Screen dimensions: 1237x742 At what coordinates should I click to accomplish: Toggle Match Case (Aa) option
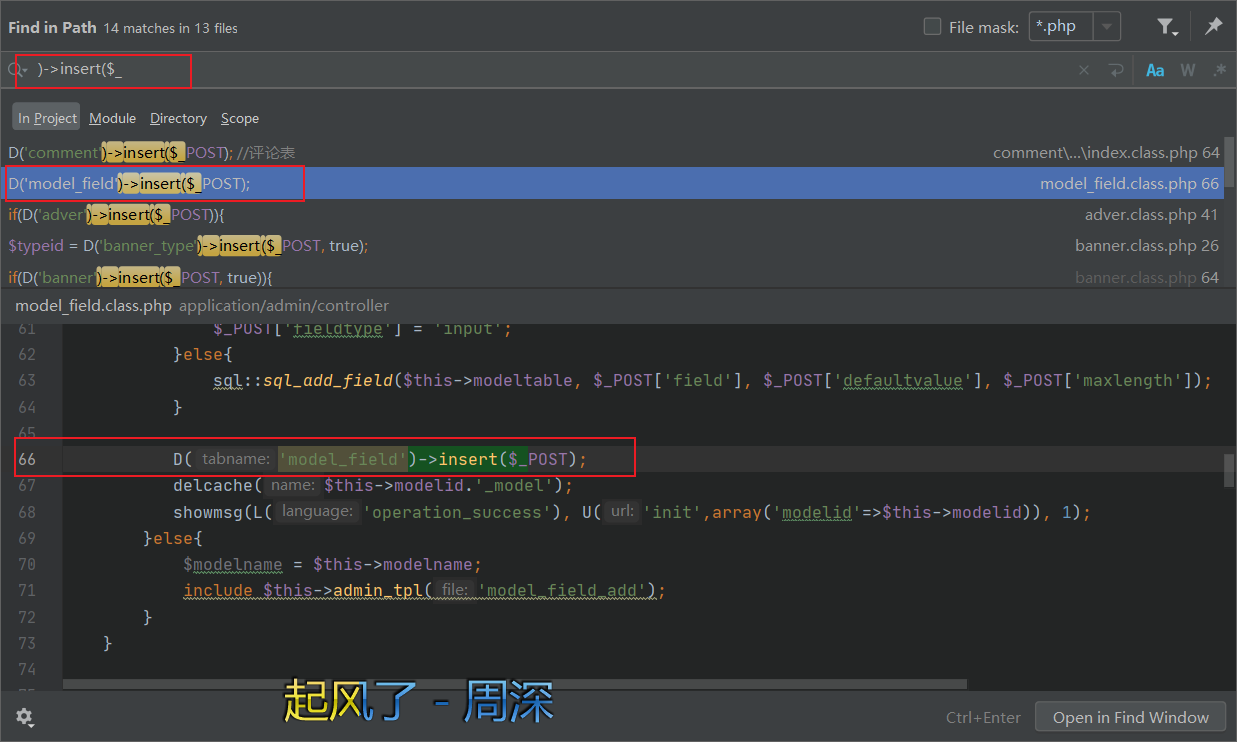click(1155, 70)
